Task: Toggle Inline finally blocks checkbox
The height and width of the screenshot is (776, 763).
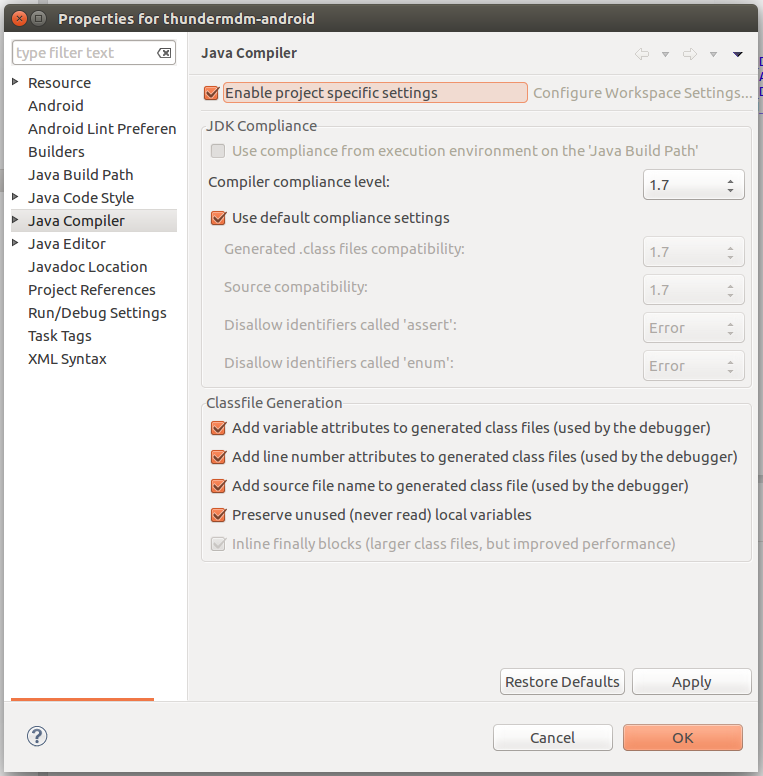Action: [x=218, y=544]
